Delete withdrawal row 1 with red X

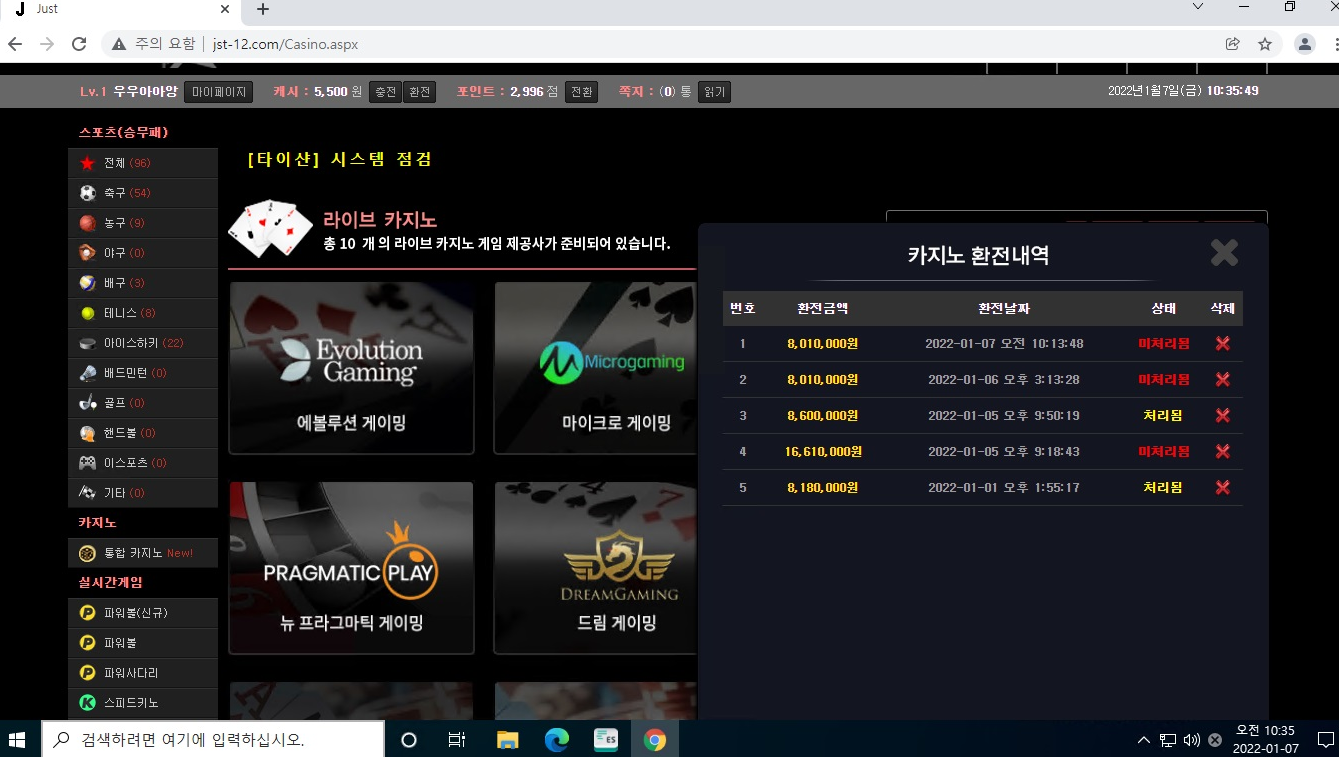coord(1222,343)
